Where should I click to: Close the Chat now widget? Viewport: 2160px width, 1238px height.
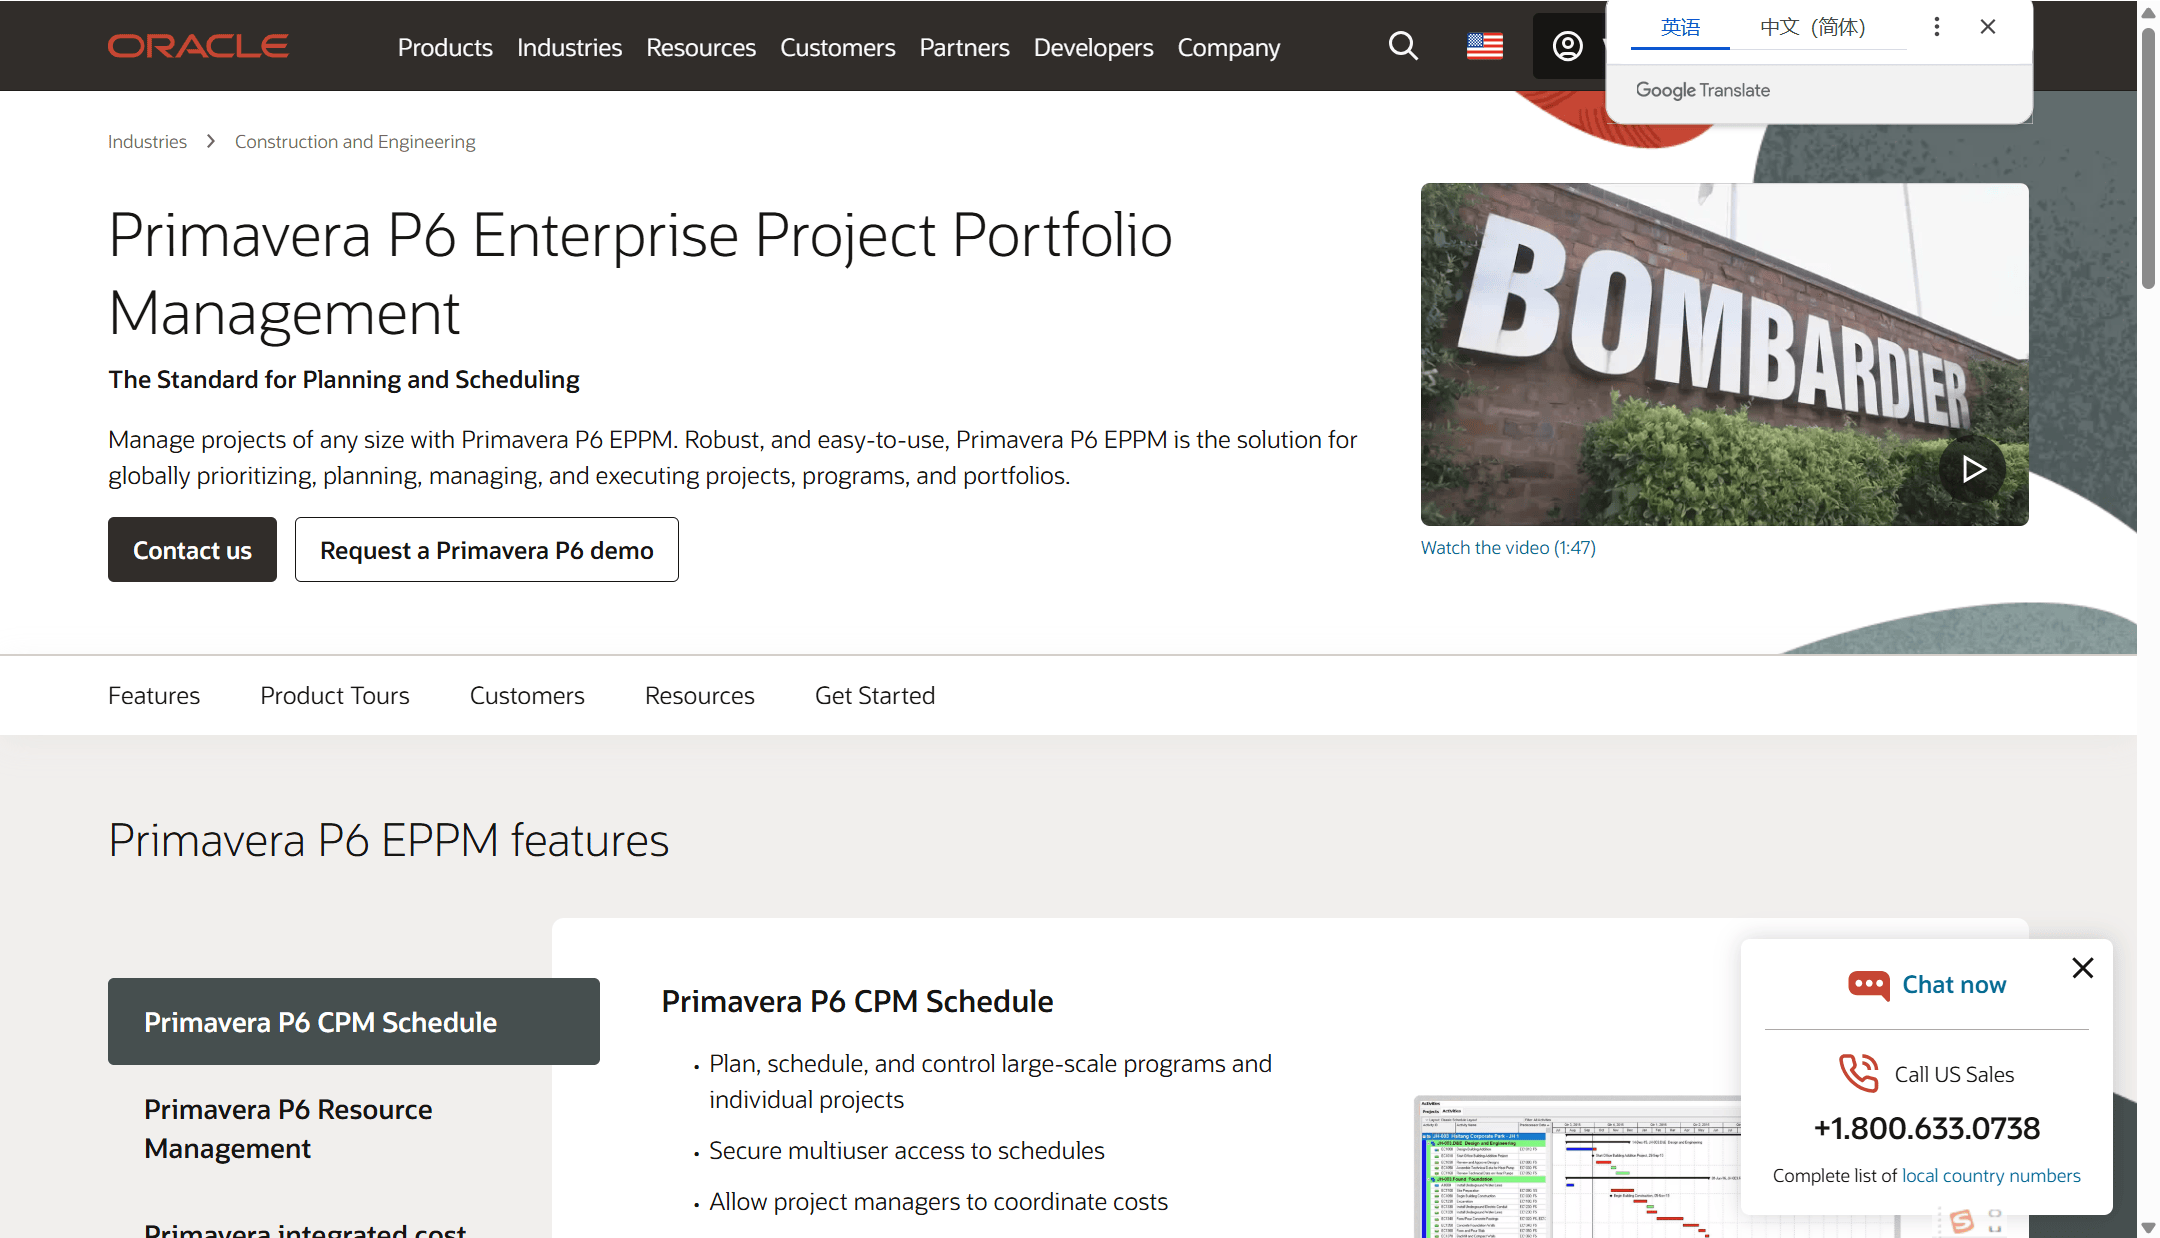(x=2083, y=968)
